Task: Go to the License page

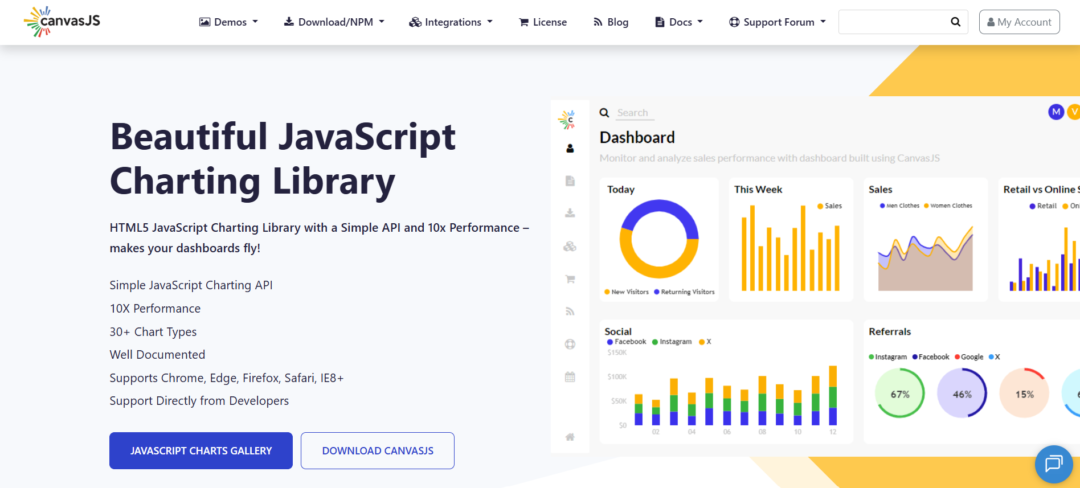Action: click(543, 22)
